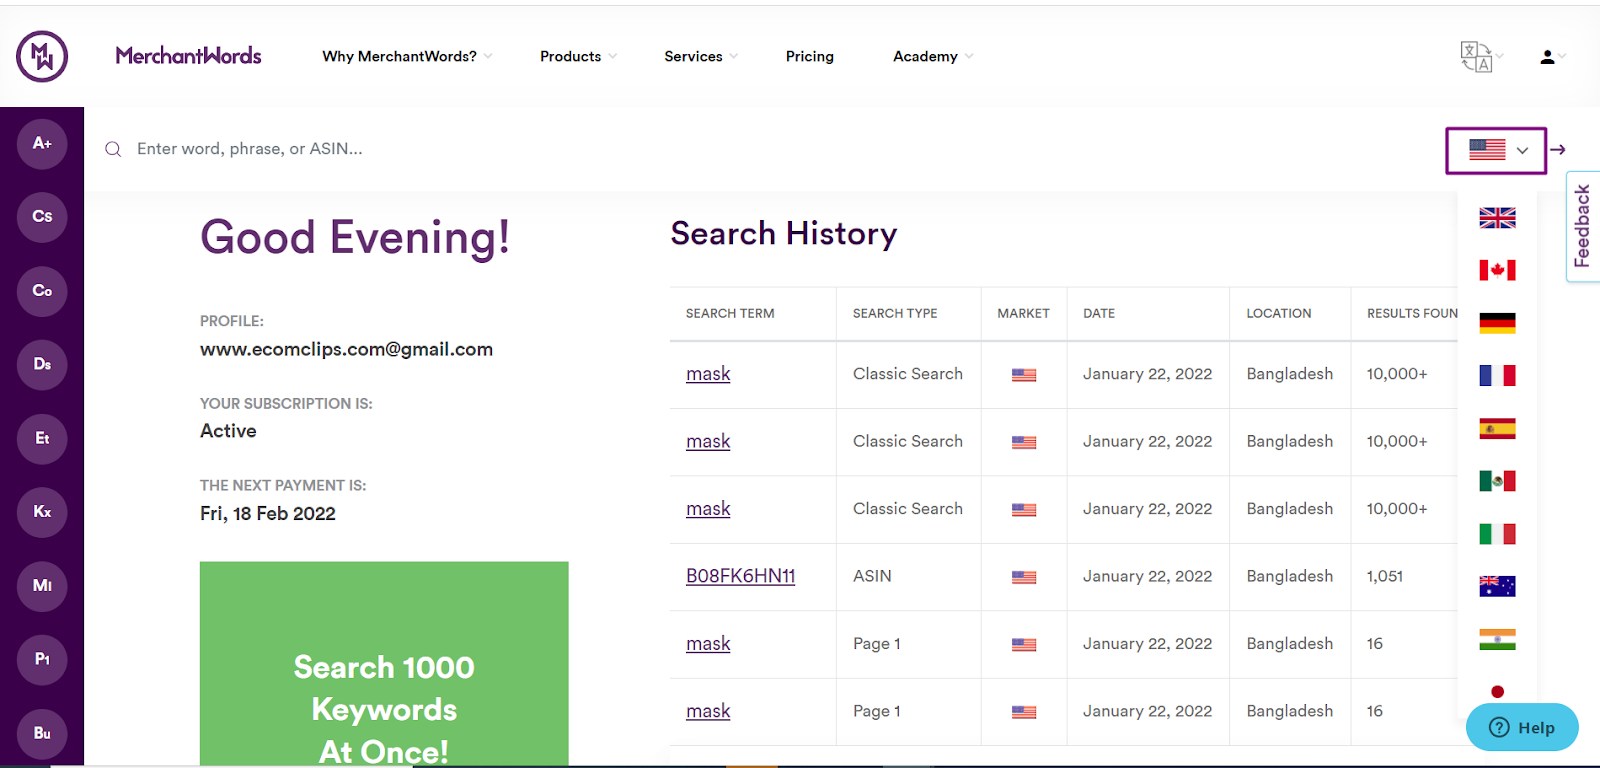Expand the Services menu
This screenshot has width=1600, height=768.
coord(701,57)
